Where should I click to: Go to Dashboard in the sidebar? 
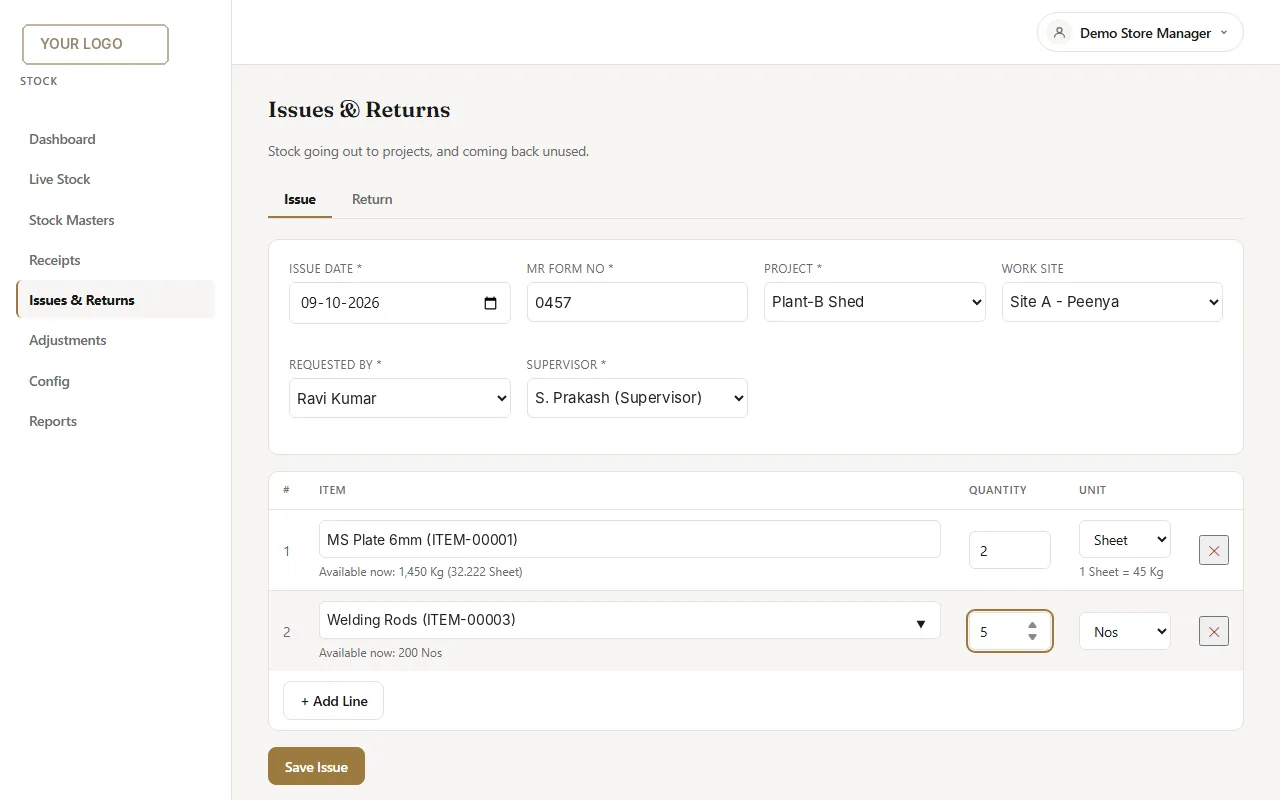(115, 139)
